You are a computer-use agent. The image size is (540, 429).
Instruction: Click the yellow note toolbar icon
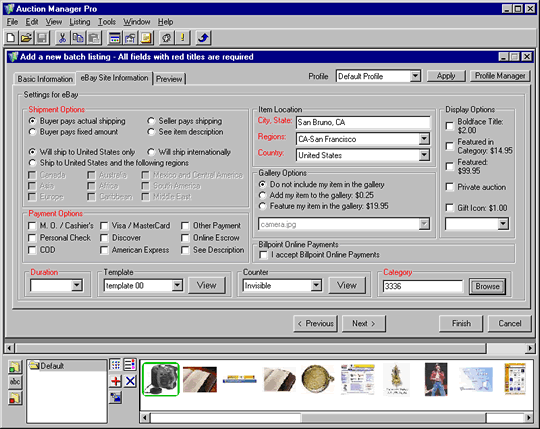[x=146, y=38]
